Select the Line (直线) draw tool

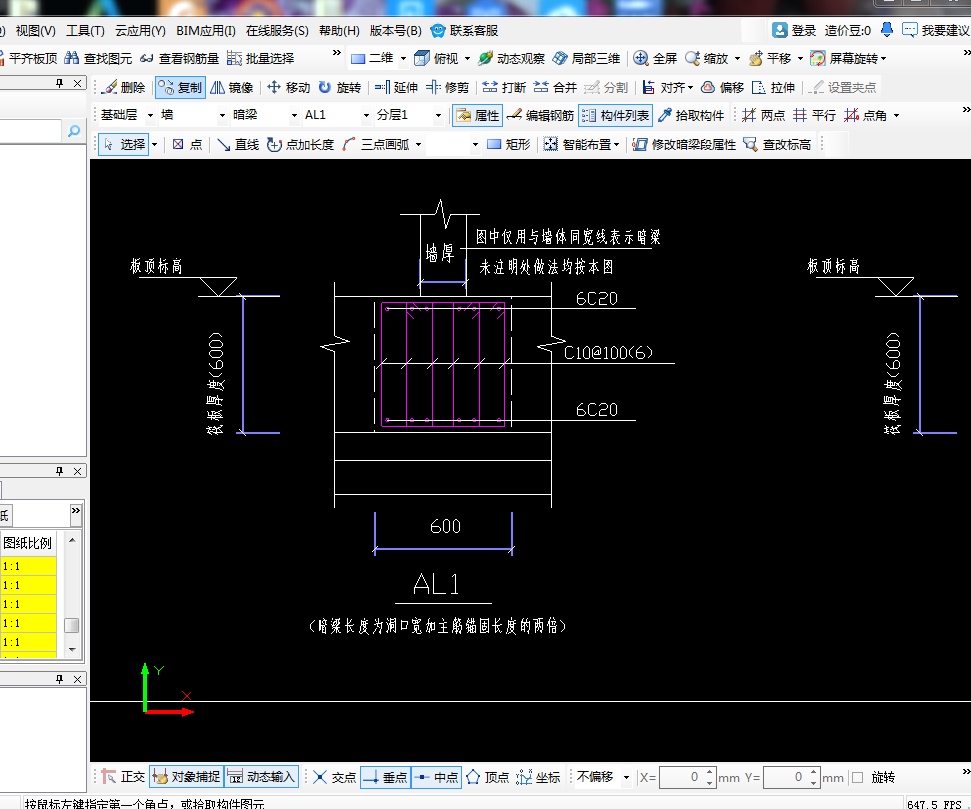coord(238,144)
